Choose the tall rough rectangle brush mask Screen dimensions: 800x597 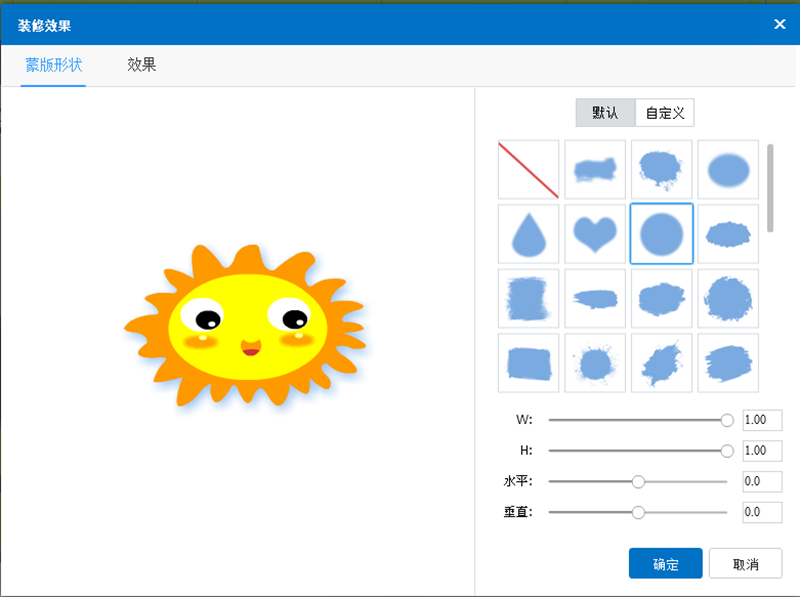click(528, 298)
